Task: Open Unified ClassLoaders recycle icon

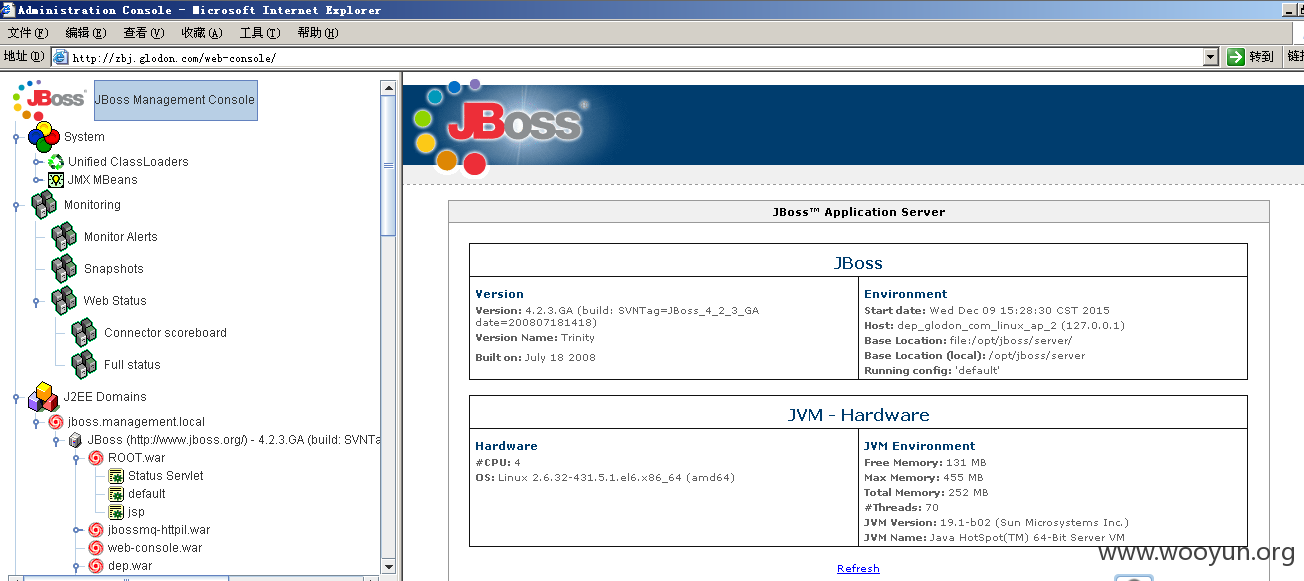Action: point(56,161)
